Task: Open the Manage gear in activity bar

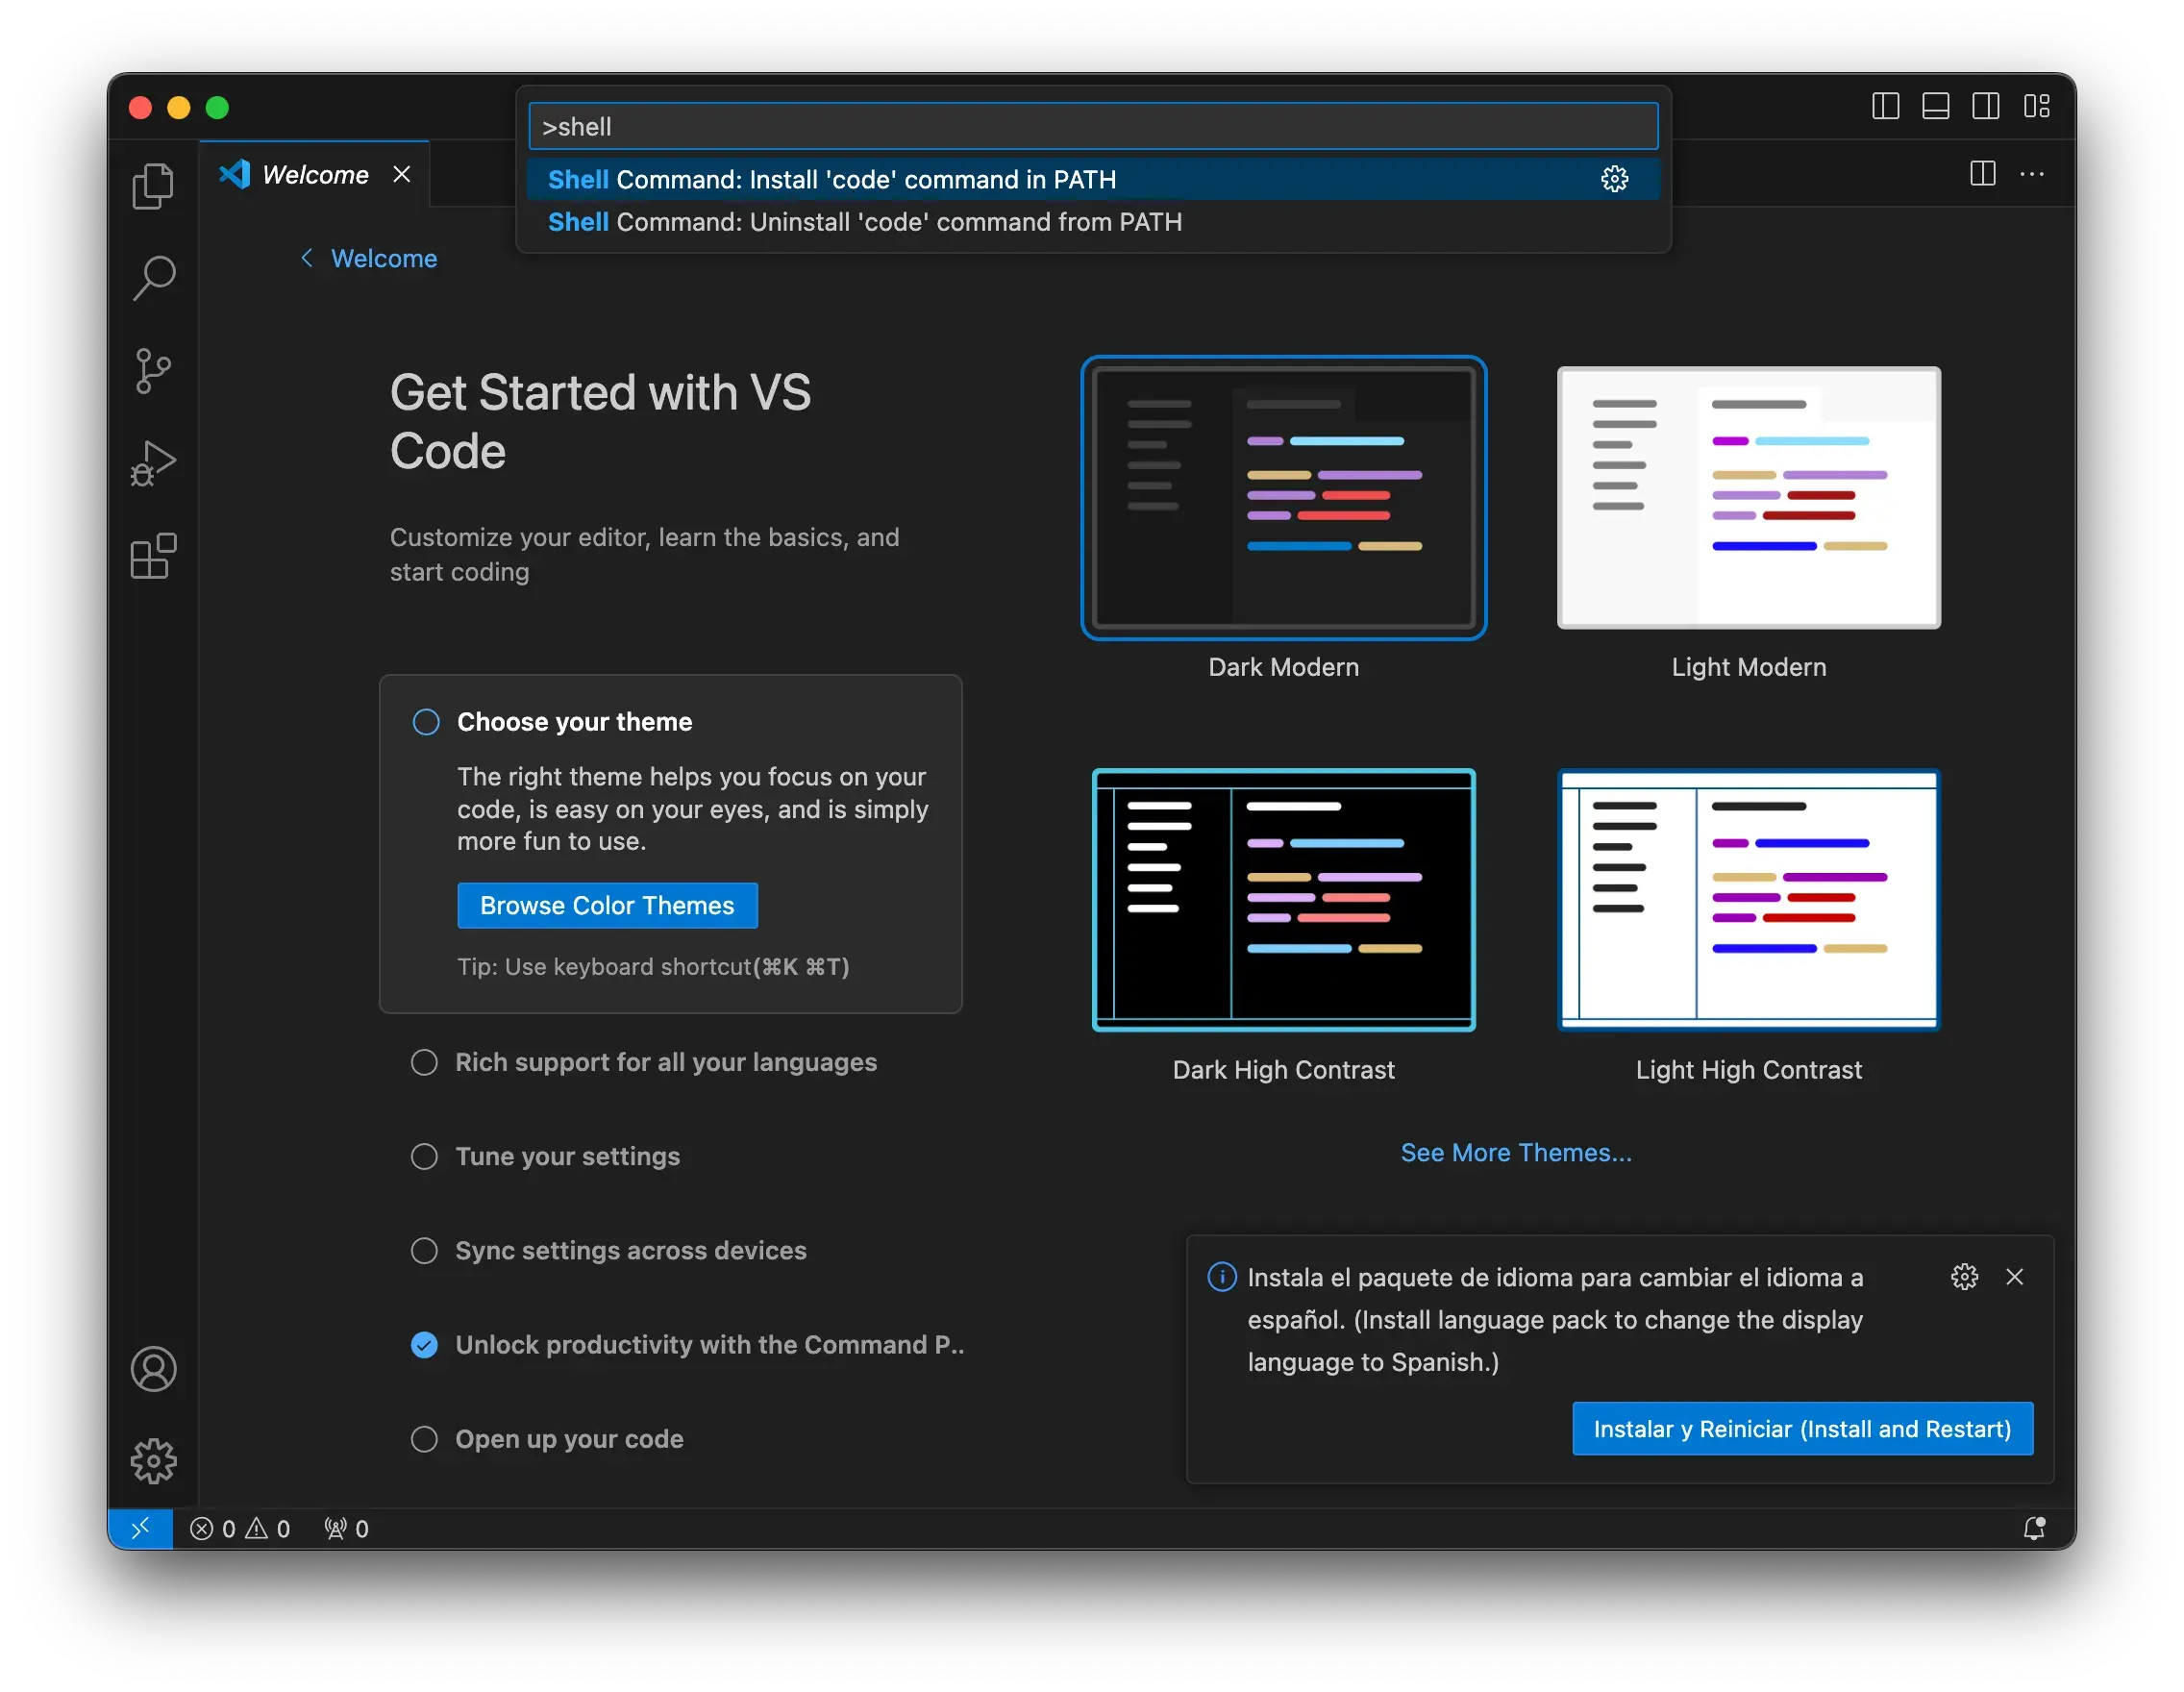Action: (x=153, y=1462)
